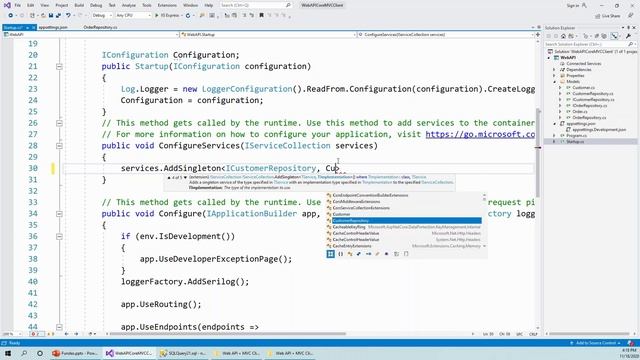Open Solution Explorer Home view
The height and width of the screenshot is (360, 640).
(563, 36)
